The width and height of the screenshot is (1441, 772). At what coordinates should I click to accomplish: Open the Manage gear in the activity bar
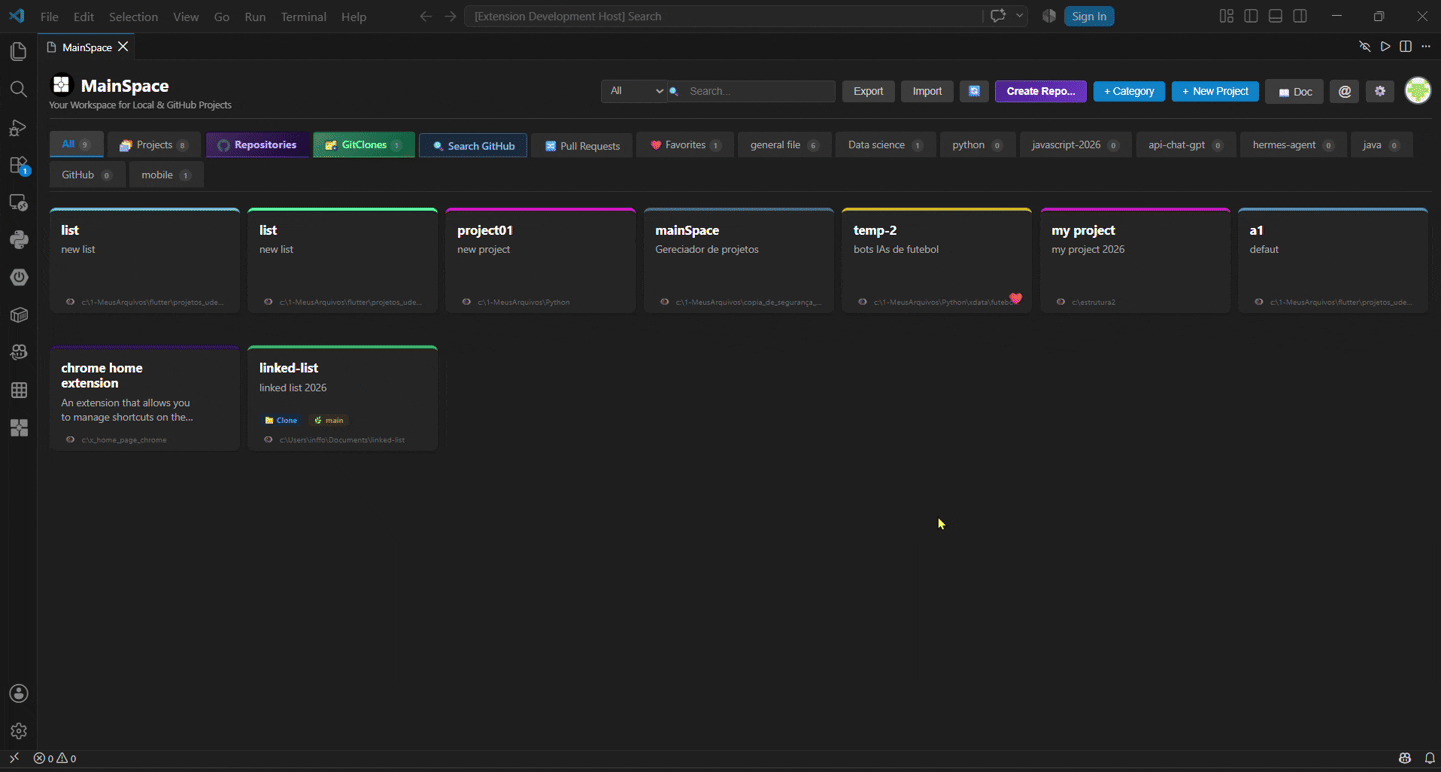(18, 731)
